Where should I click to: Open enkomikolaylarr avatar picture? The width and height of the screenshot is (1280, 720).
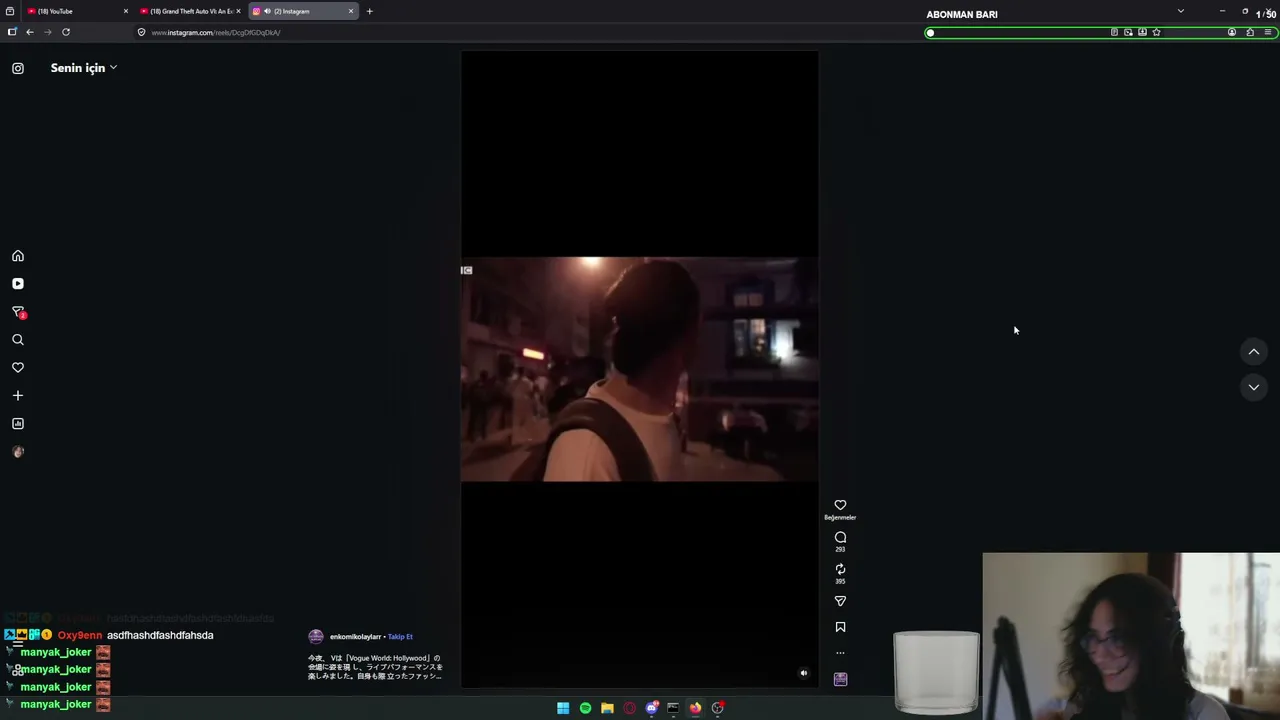(x=316, y=636)
